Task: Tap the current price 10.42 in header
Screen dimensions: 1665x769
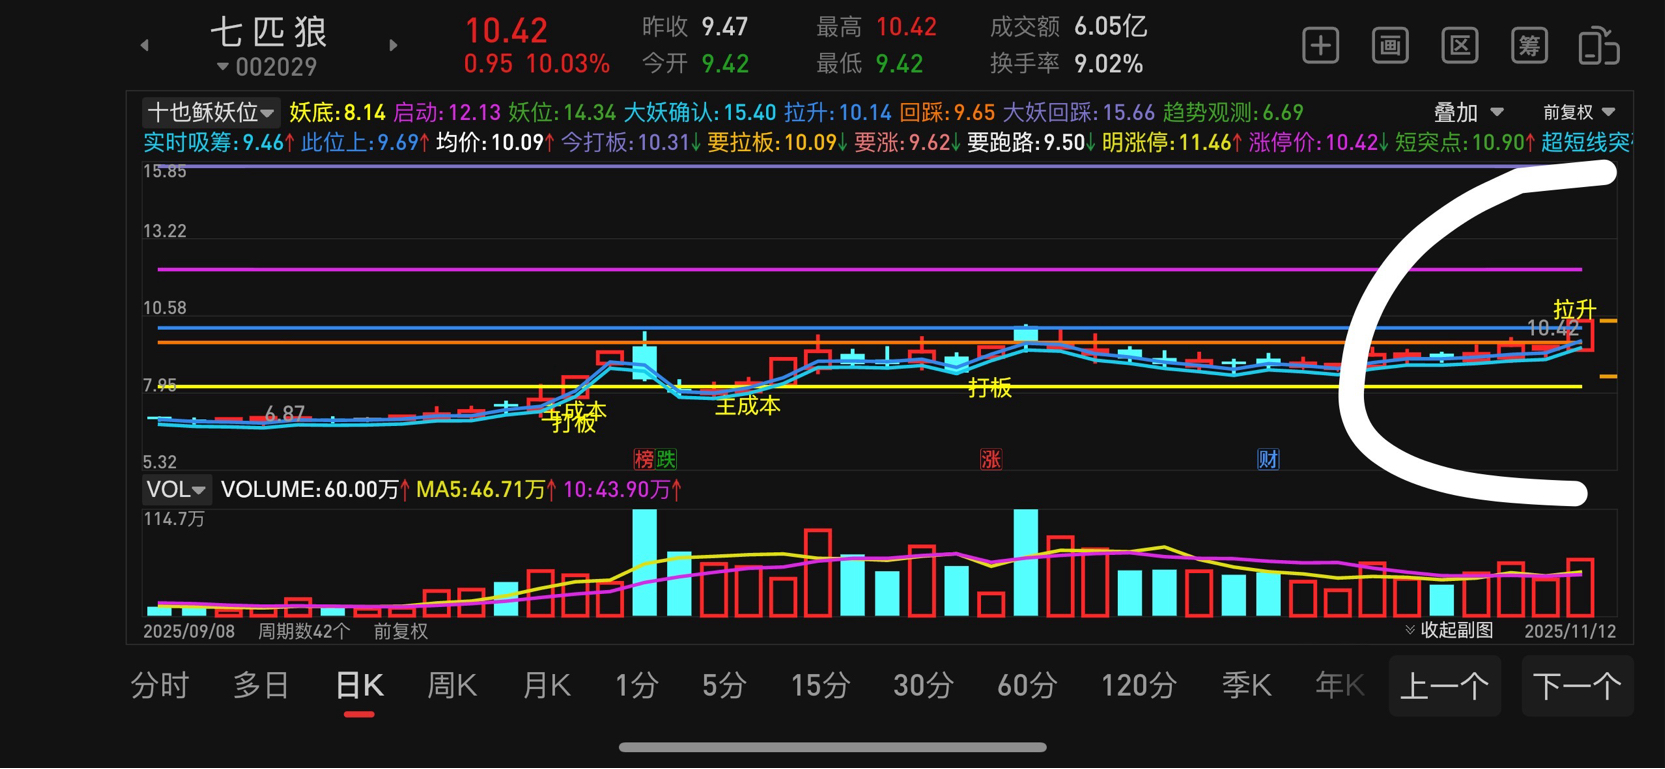Action: 506,30
